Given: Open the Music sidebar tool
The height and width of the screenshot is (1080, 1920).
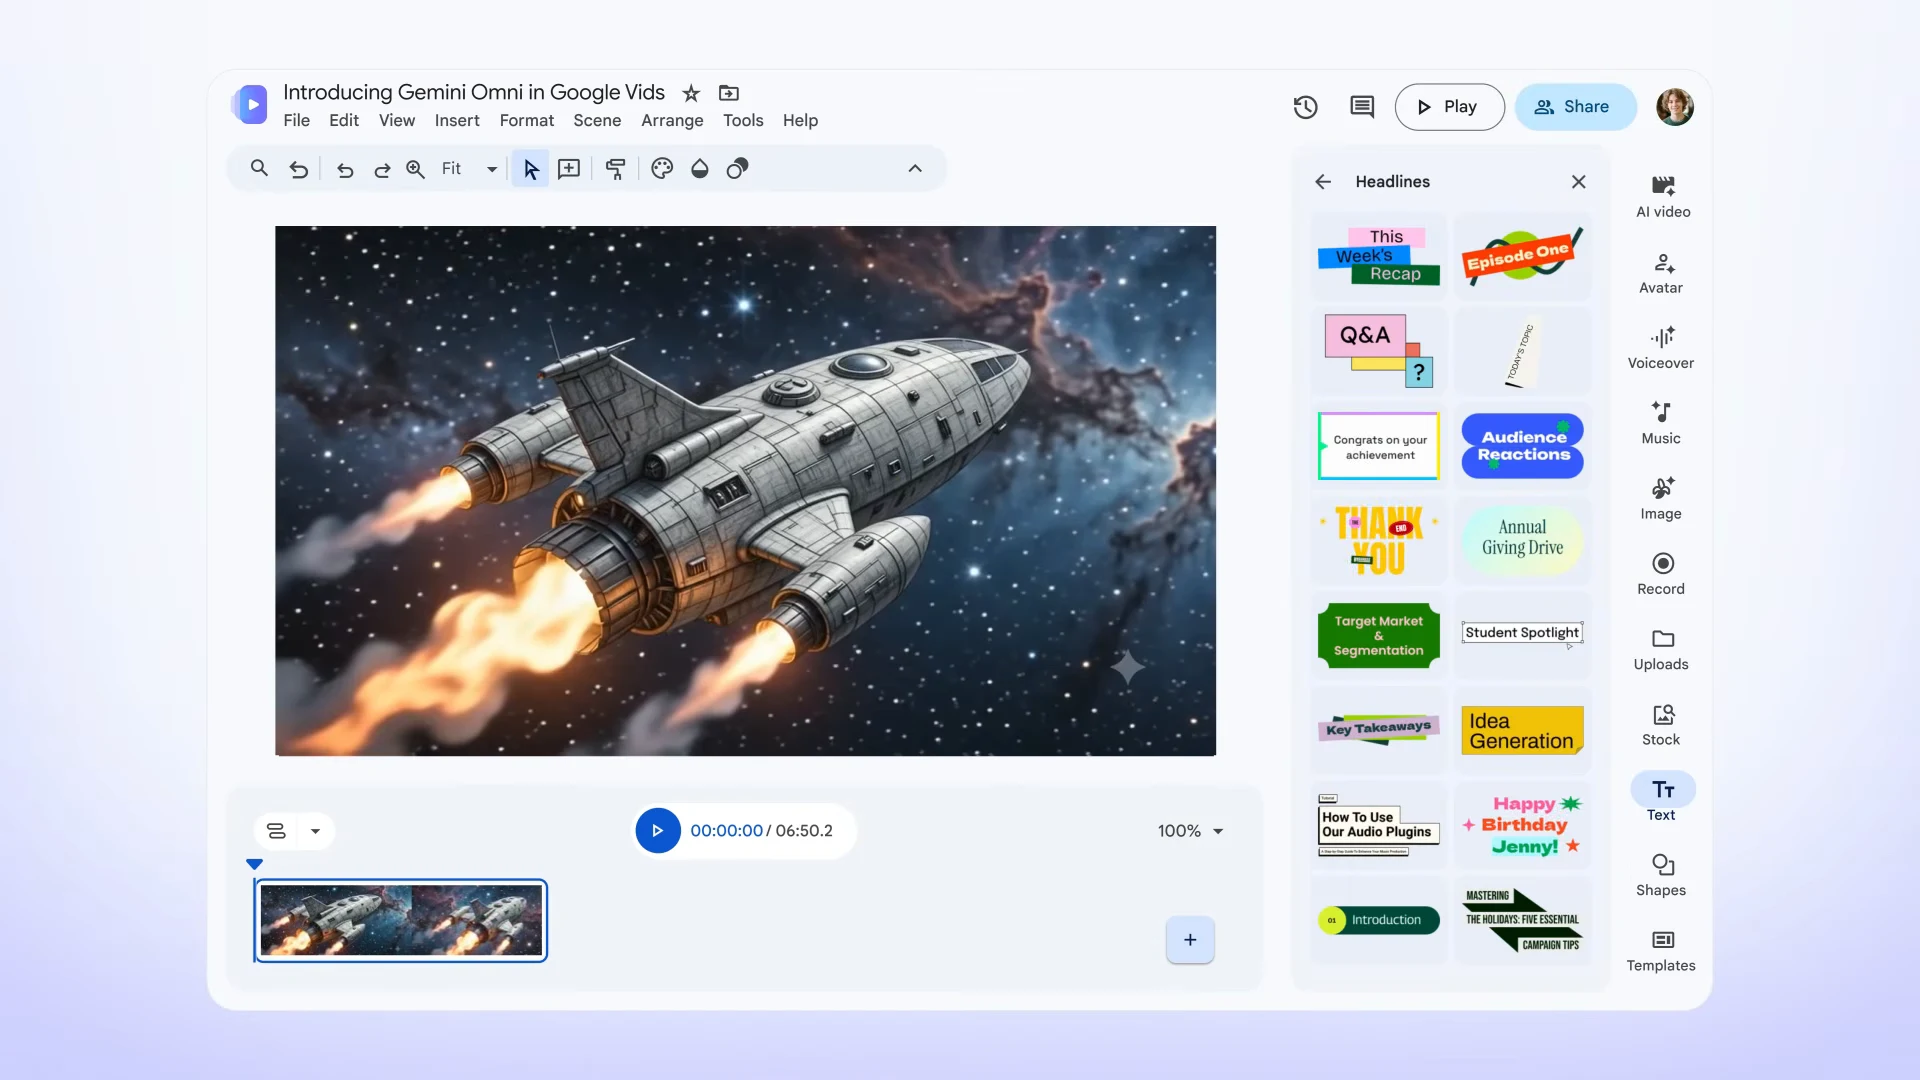Looking at the screenshot, I should tap(1661, 423).
